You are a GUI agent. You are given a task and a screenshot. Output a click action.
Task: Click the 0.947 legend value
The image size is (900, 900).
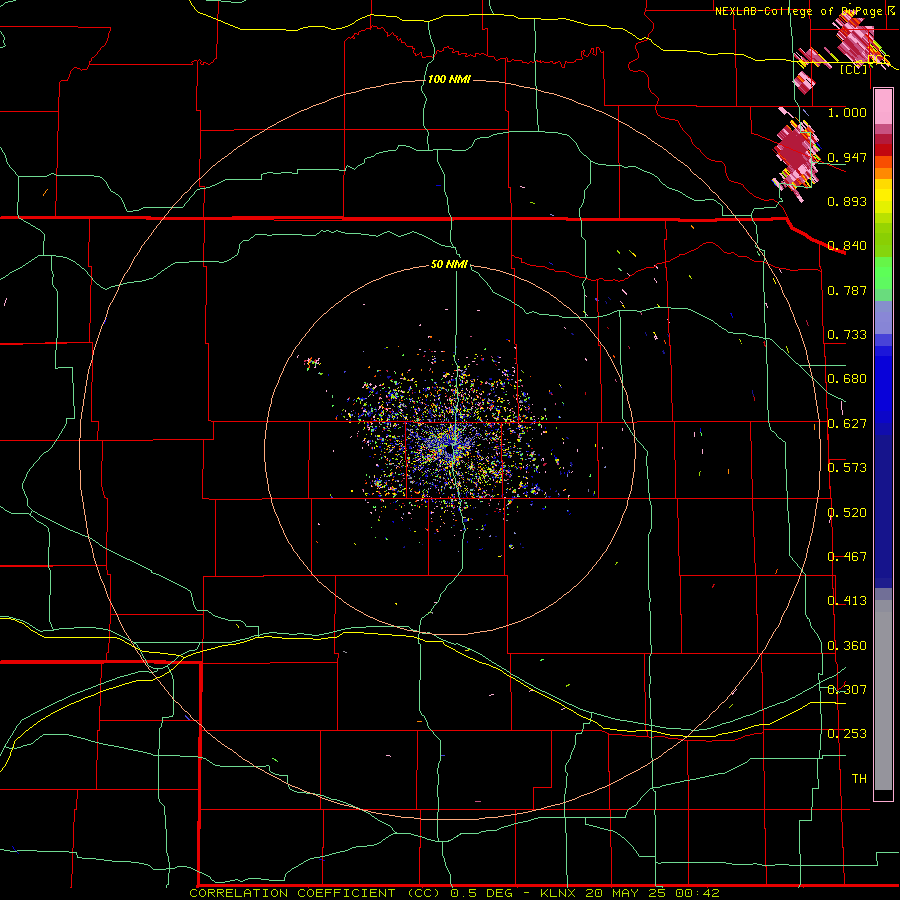(847, 157)
